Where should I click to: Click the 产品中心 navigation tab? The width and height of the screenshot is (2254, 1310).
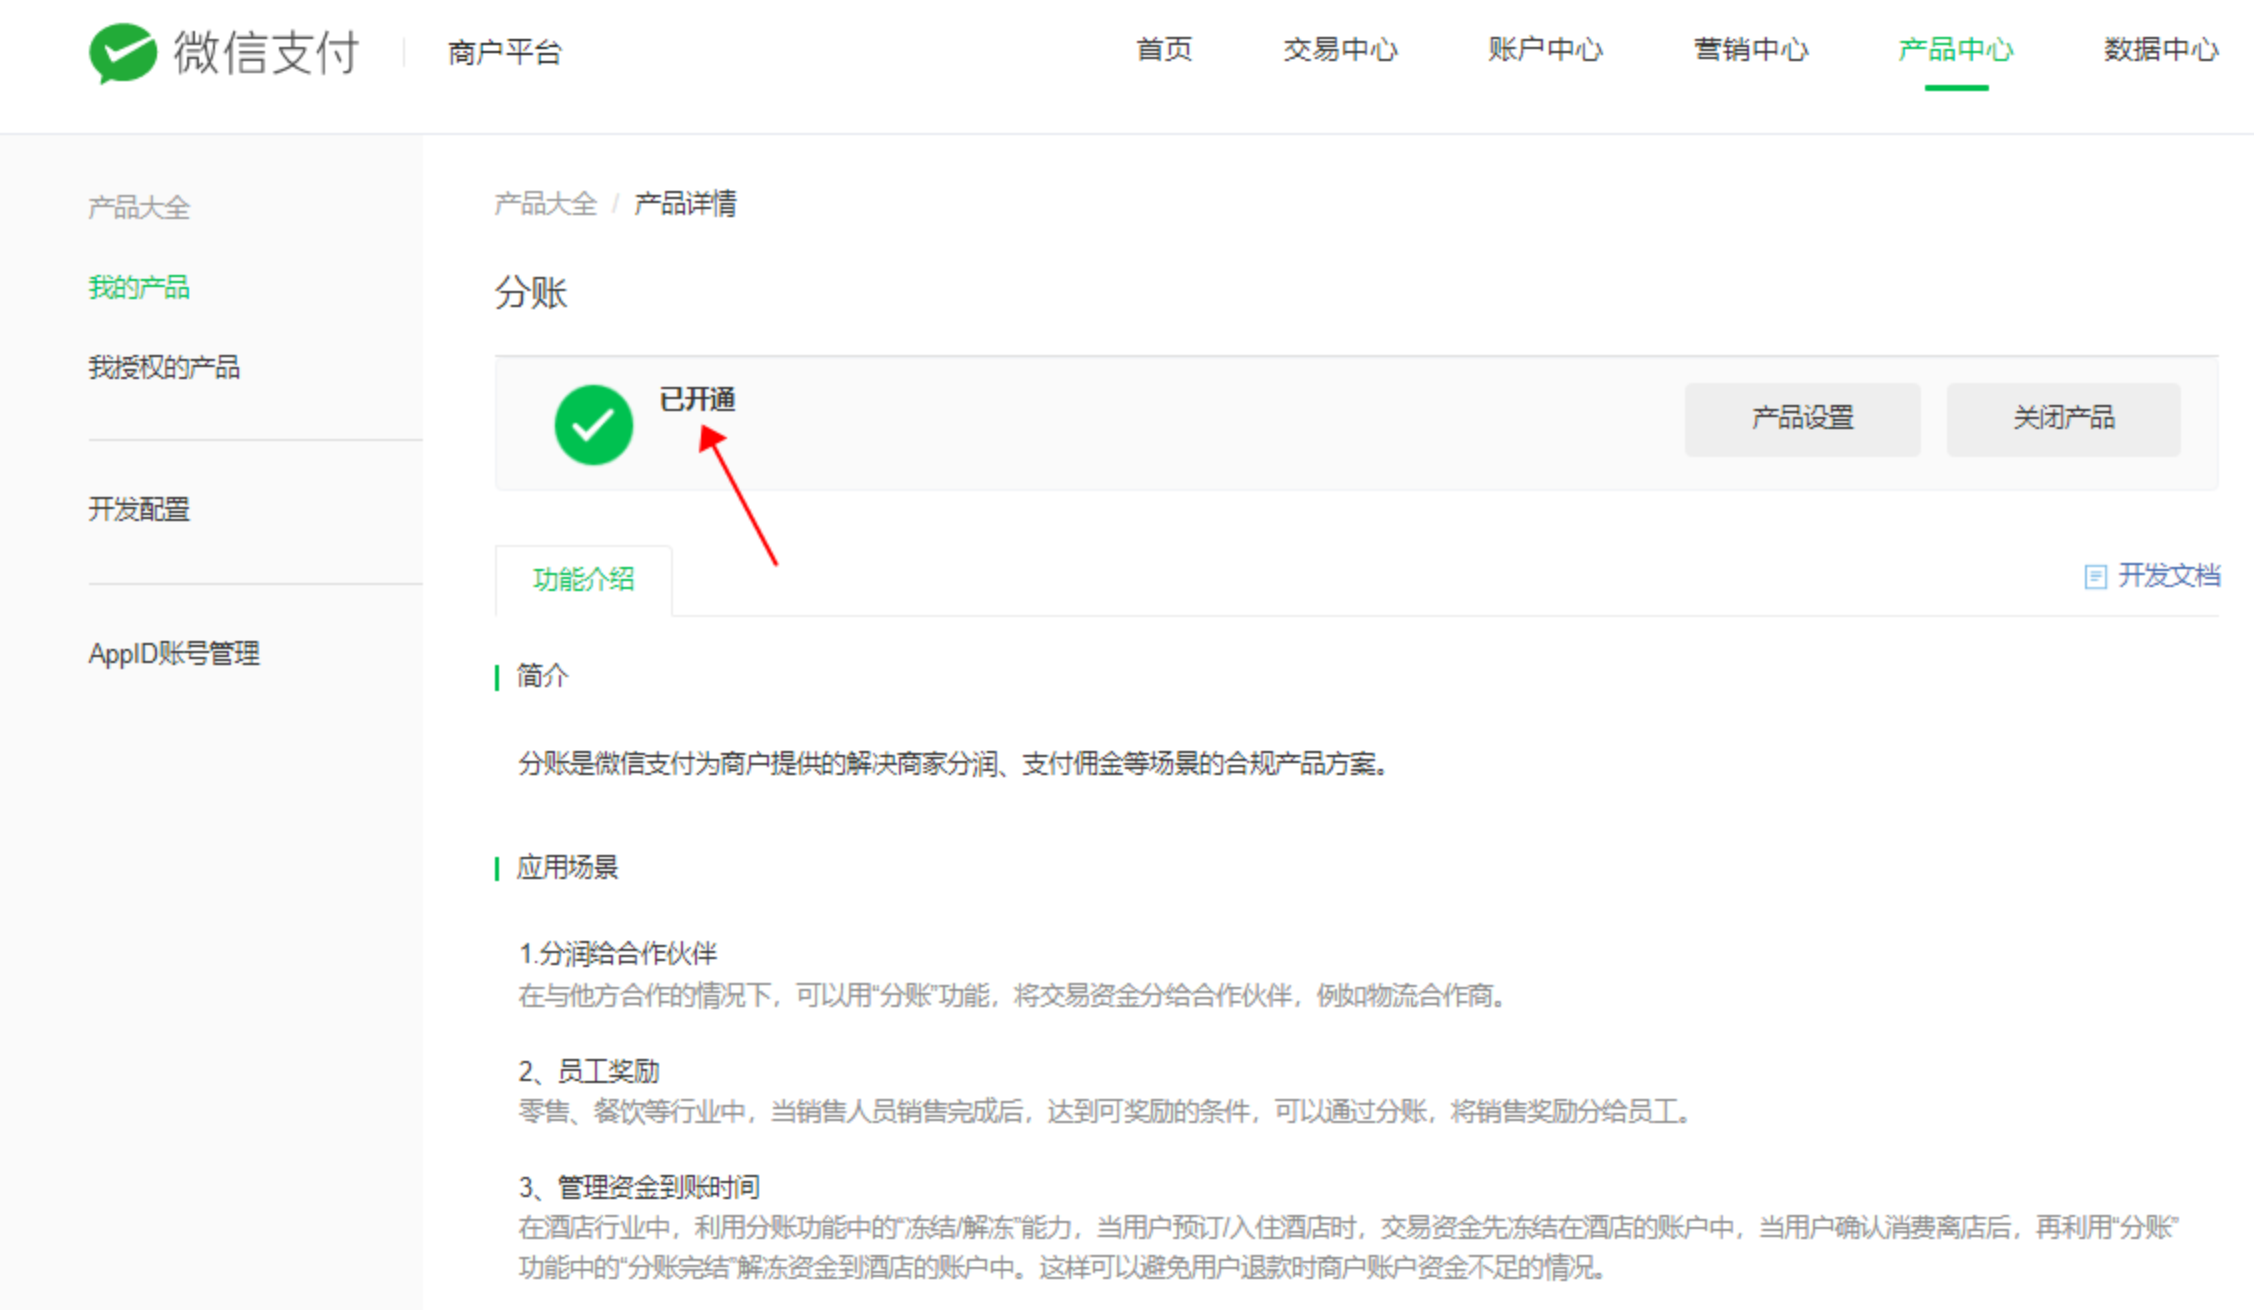(1955, 49)
